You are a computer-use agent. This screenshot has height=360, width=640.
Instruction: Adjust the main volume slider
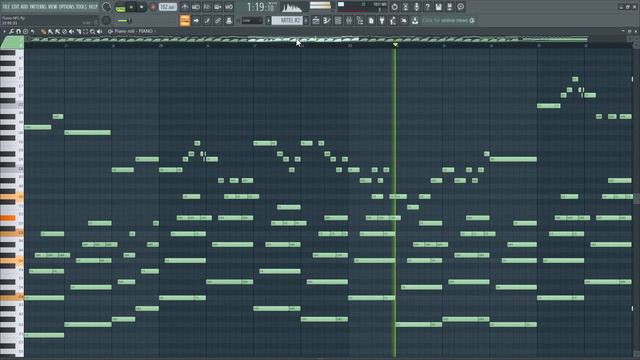(124, 20)
